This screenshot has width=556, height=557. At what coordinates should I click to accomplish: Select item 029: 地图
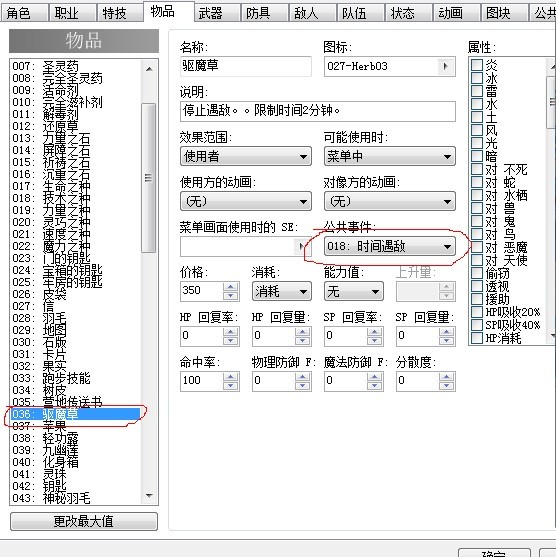75,330
